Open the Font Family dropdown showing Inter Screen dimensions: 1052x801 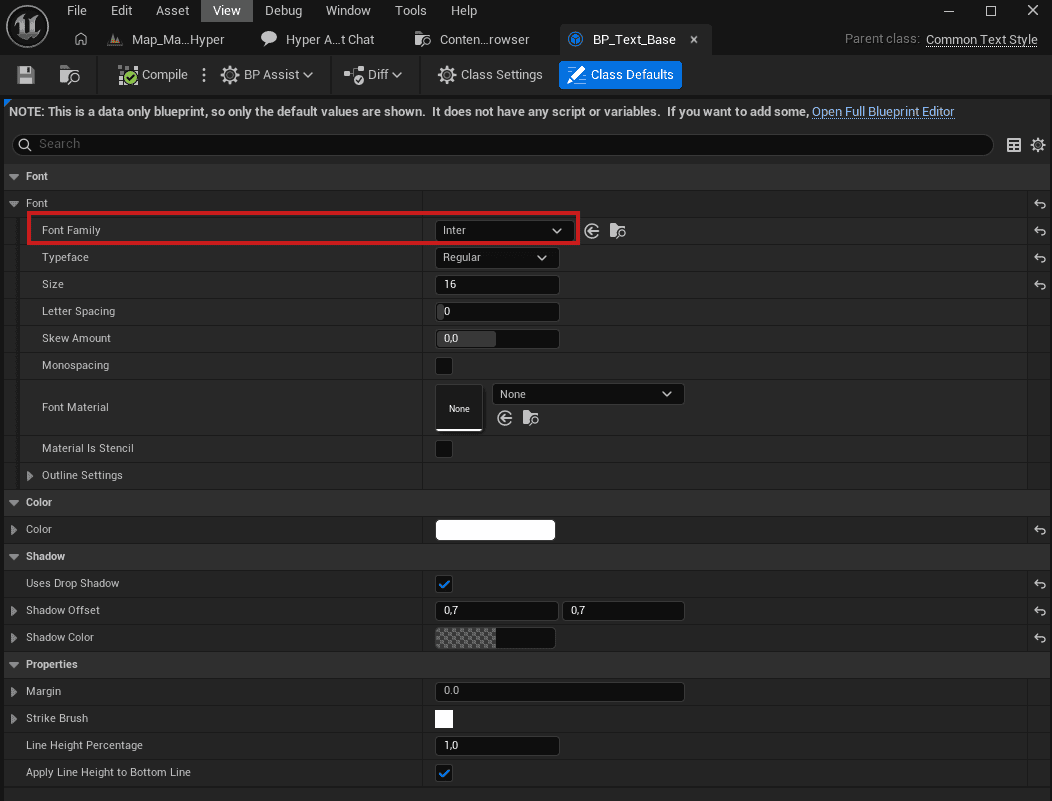504,230
